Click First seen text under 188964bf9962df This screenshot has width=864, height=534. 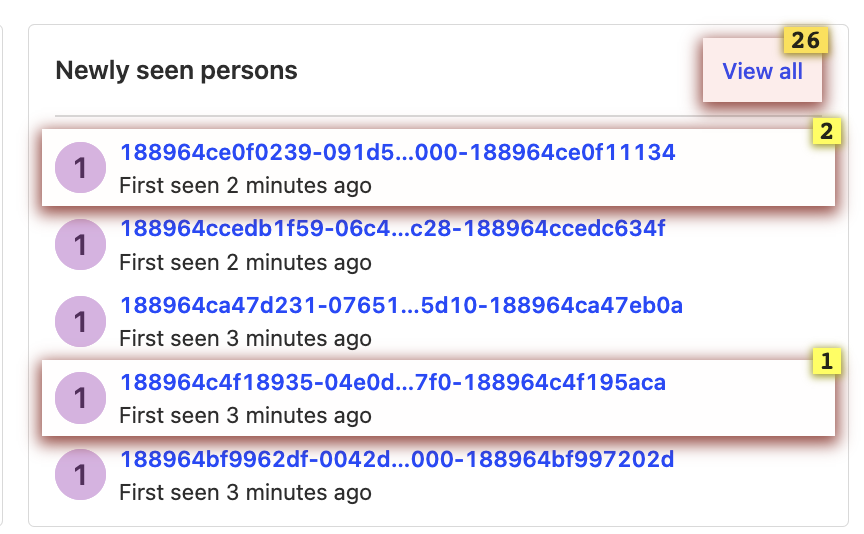[x=245, y=492]
